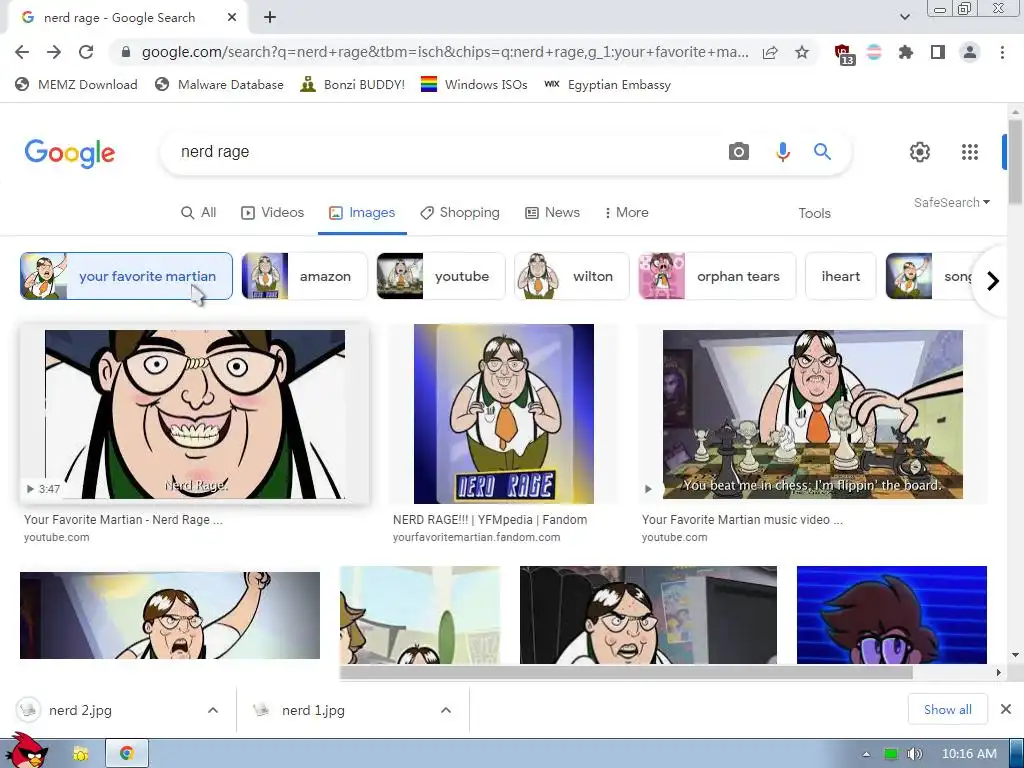
Task: Open the downloaded nerd 1.jpg file
Action: pyautogui.click(x=312, y=710)
